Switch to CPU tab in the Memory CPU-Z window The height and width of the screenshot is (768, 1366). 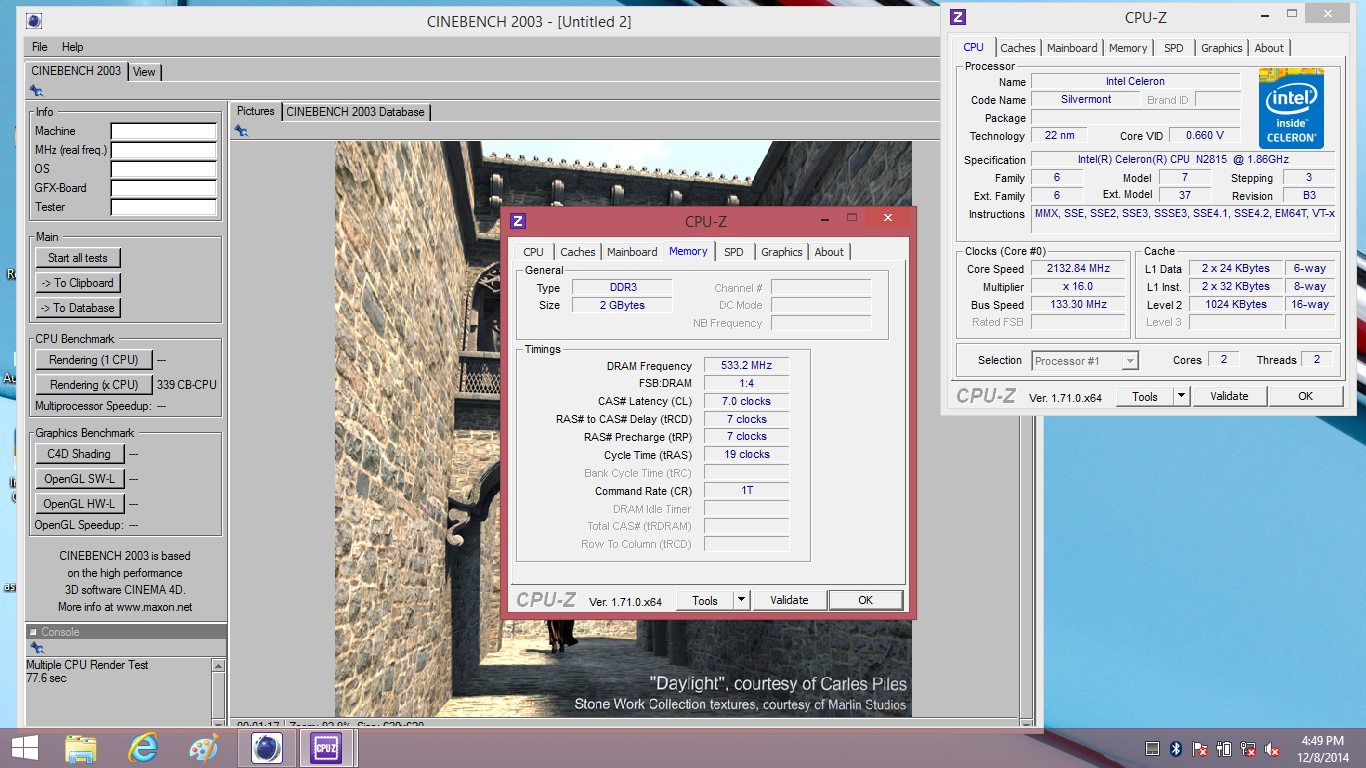tap(534, 252)
